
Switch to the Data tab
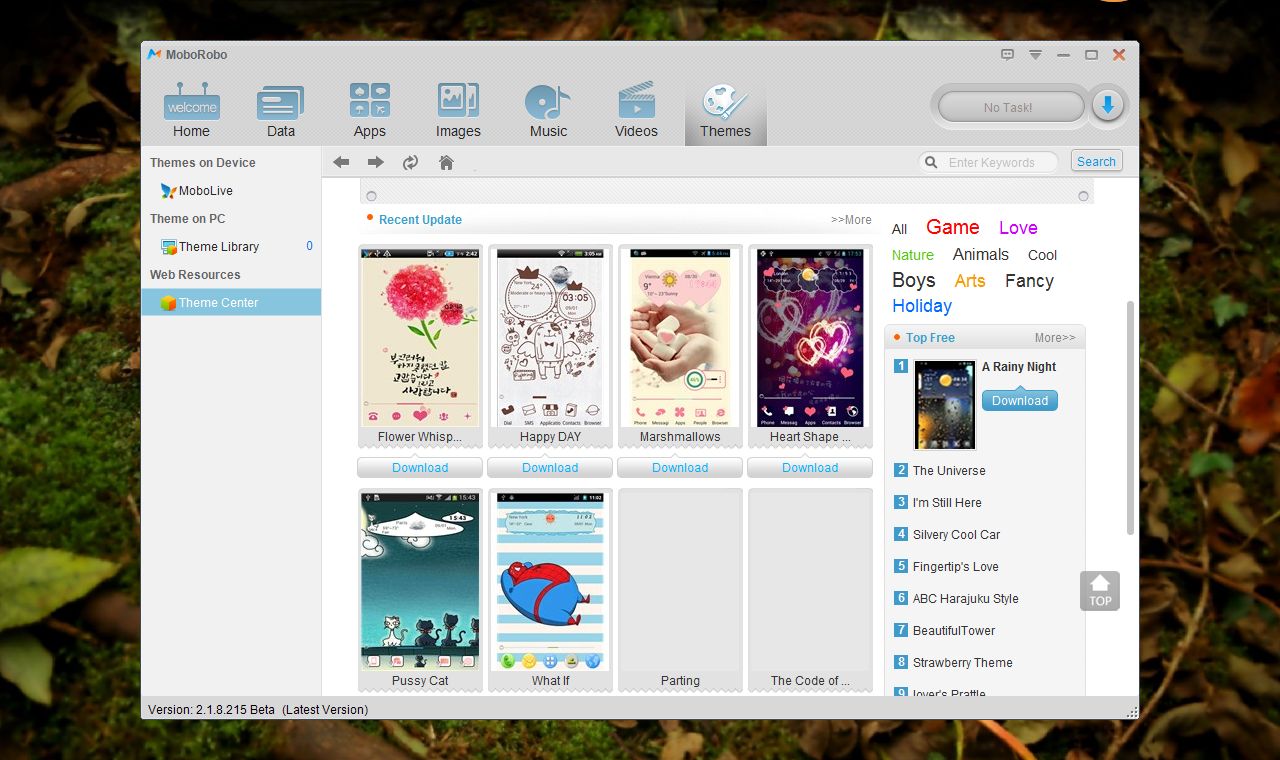click(x=280, y=110)
